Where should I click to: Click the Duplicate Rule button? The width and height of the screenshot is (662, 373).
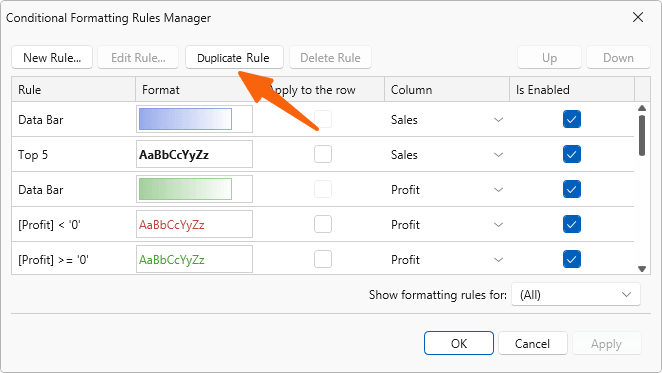pos(234,57)
